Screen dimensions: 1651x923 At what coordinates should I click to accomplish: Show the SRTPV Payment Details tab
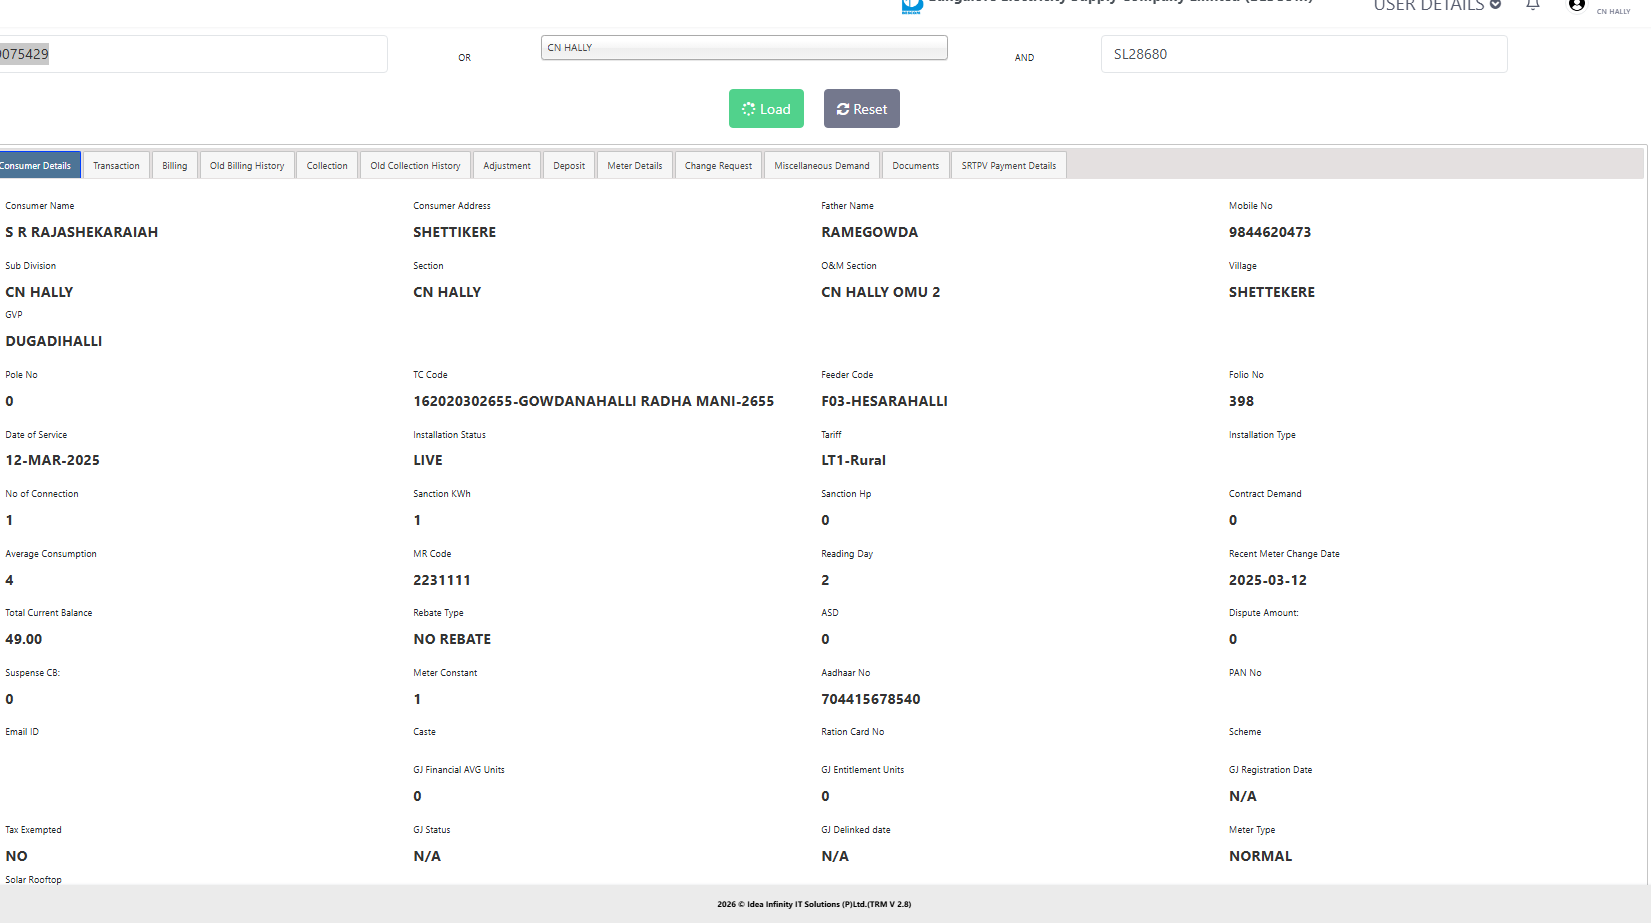[1008, 166]
